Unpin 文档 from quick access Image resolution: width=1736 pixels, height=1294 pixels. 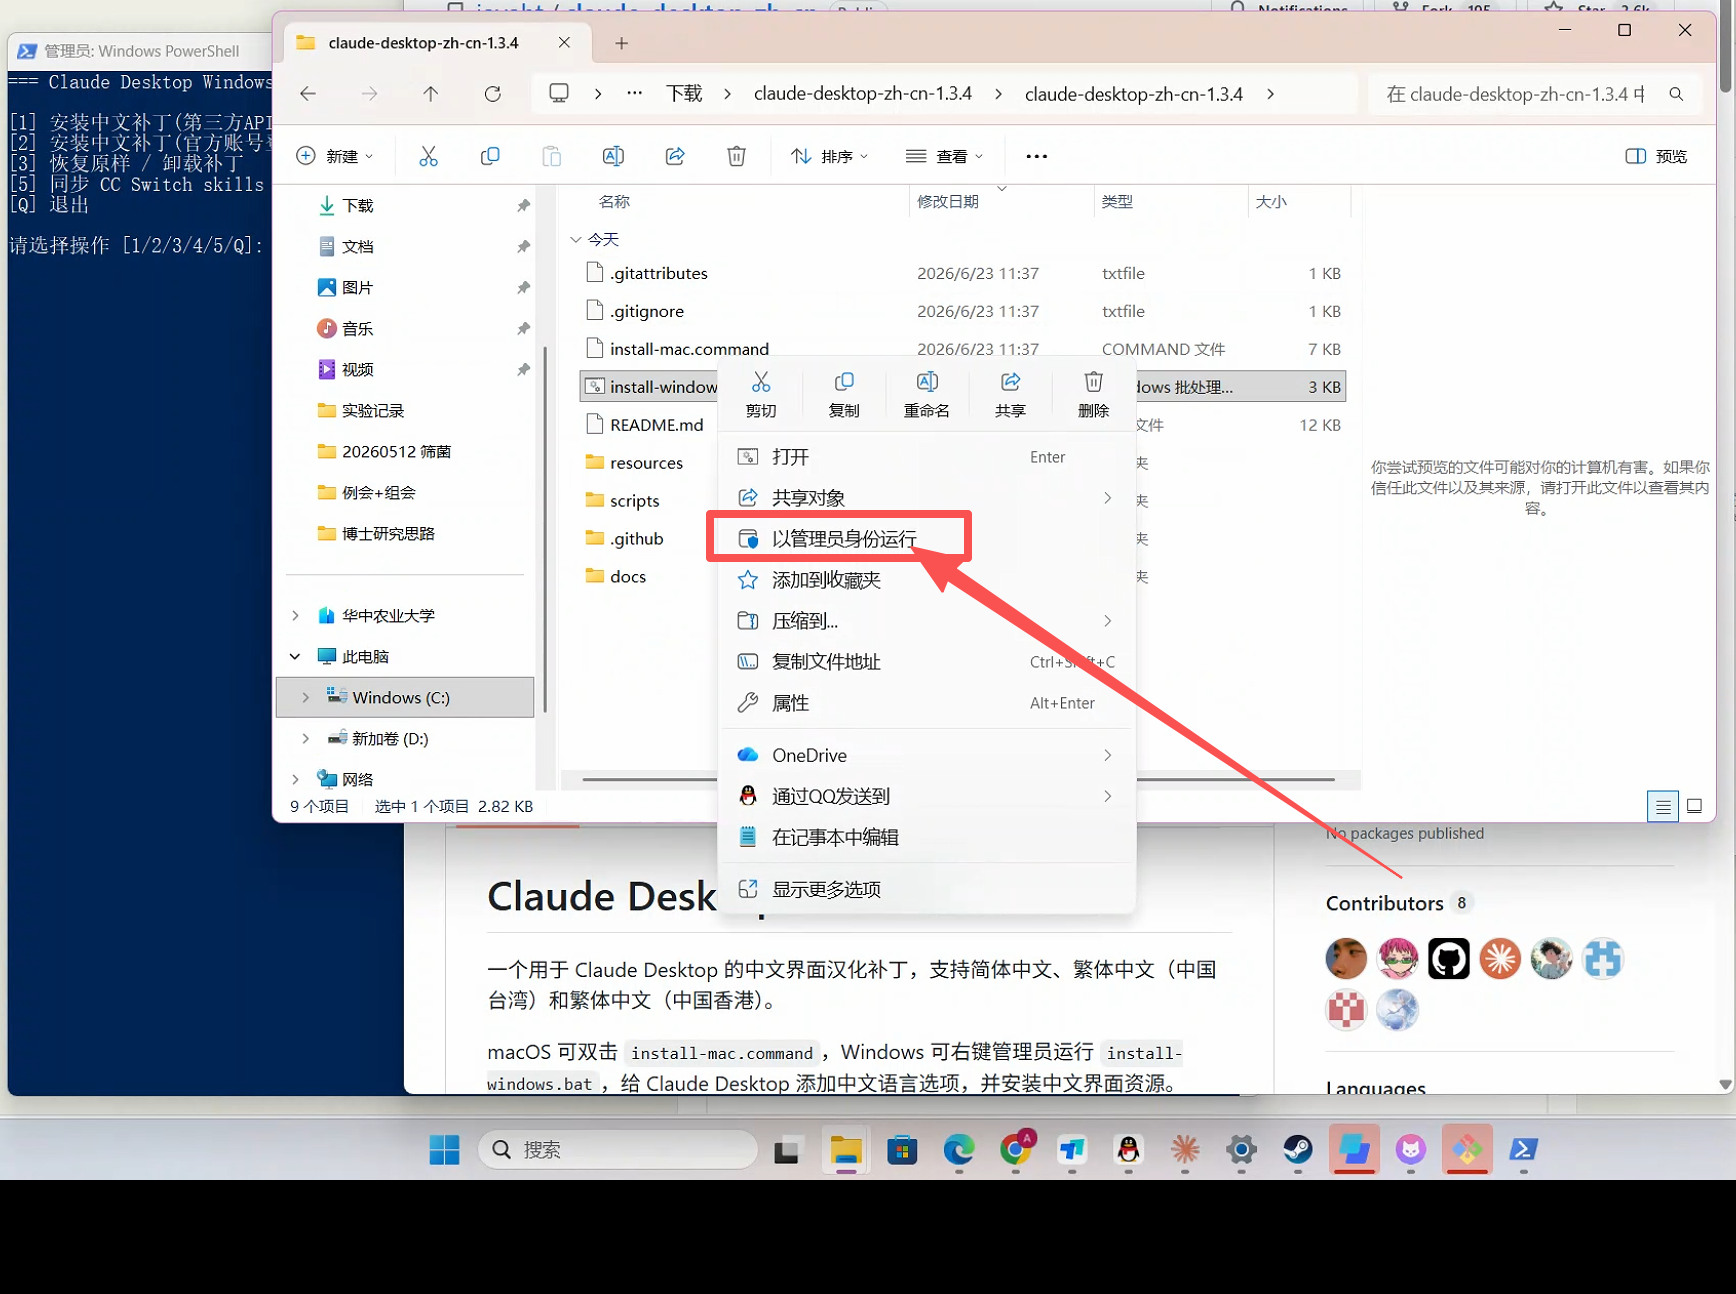point(523,247)
